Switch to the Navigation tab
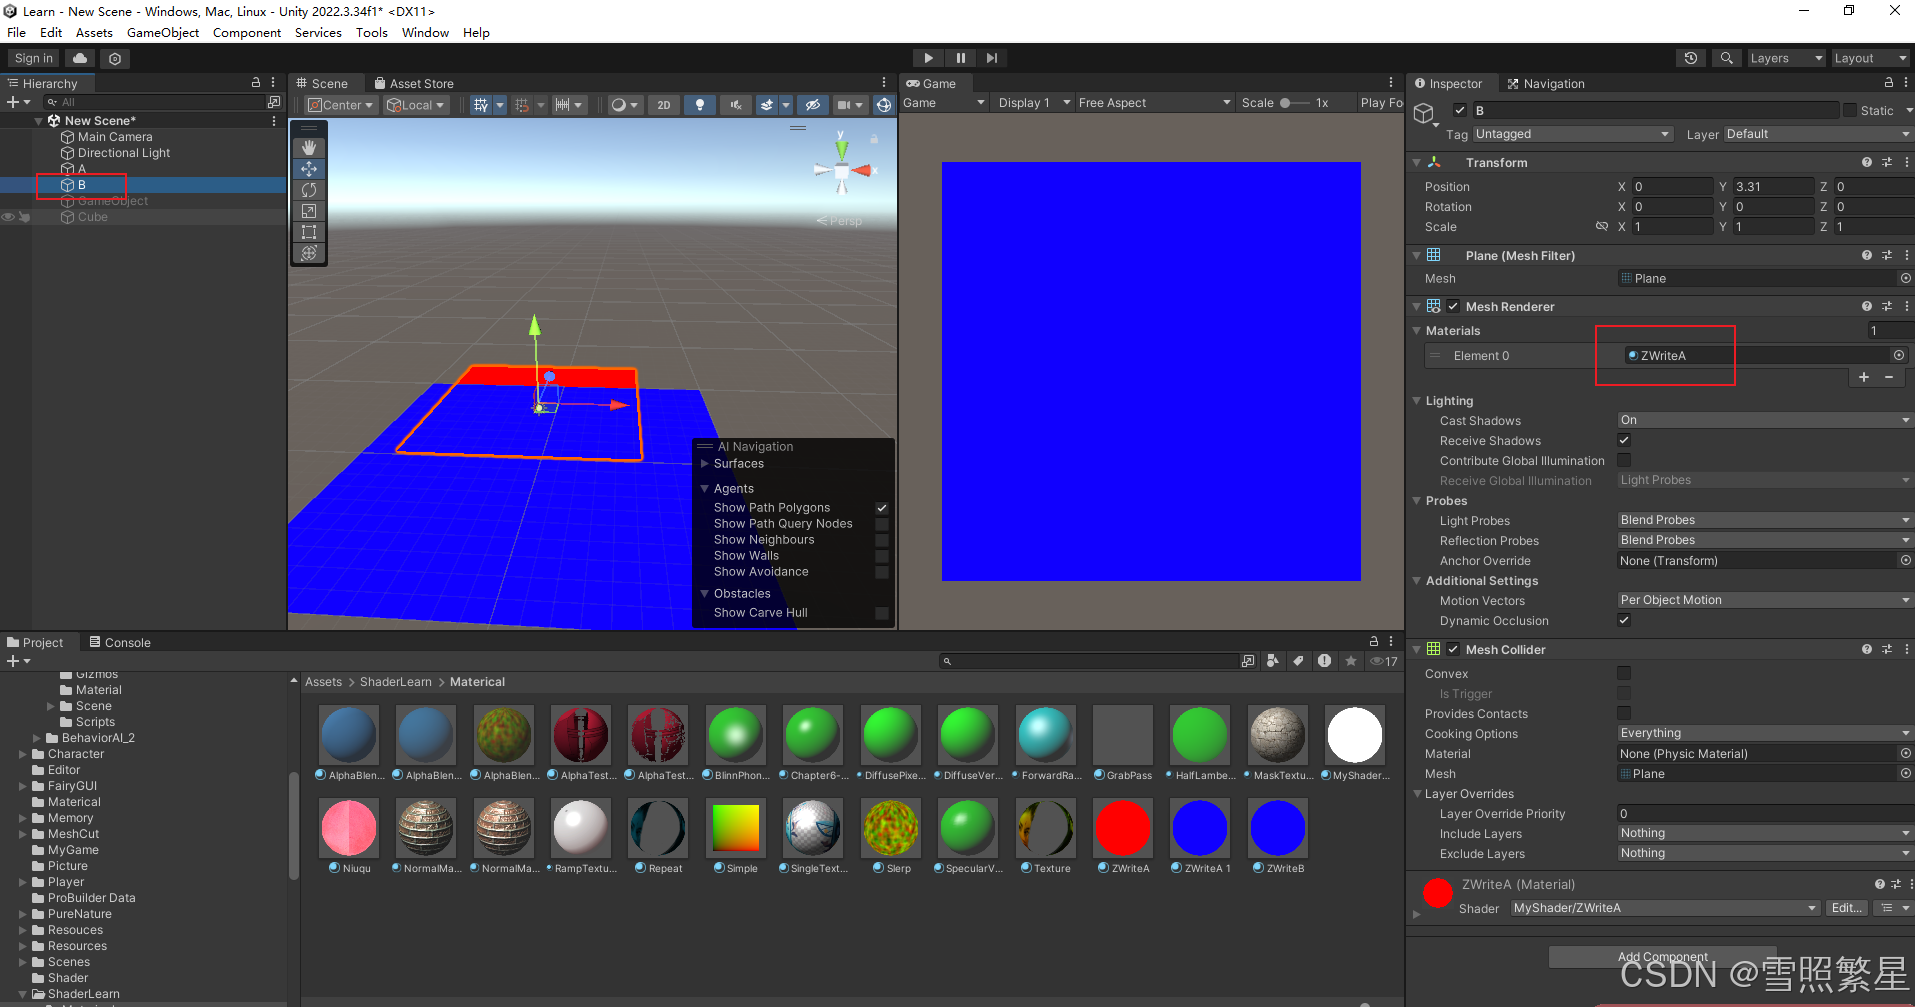The width and height of the screenshot is (1915, 1007). point(1546,84)
